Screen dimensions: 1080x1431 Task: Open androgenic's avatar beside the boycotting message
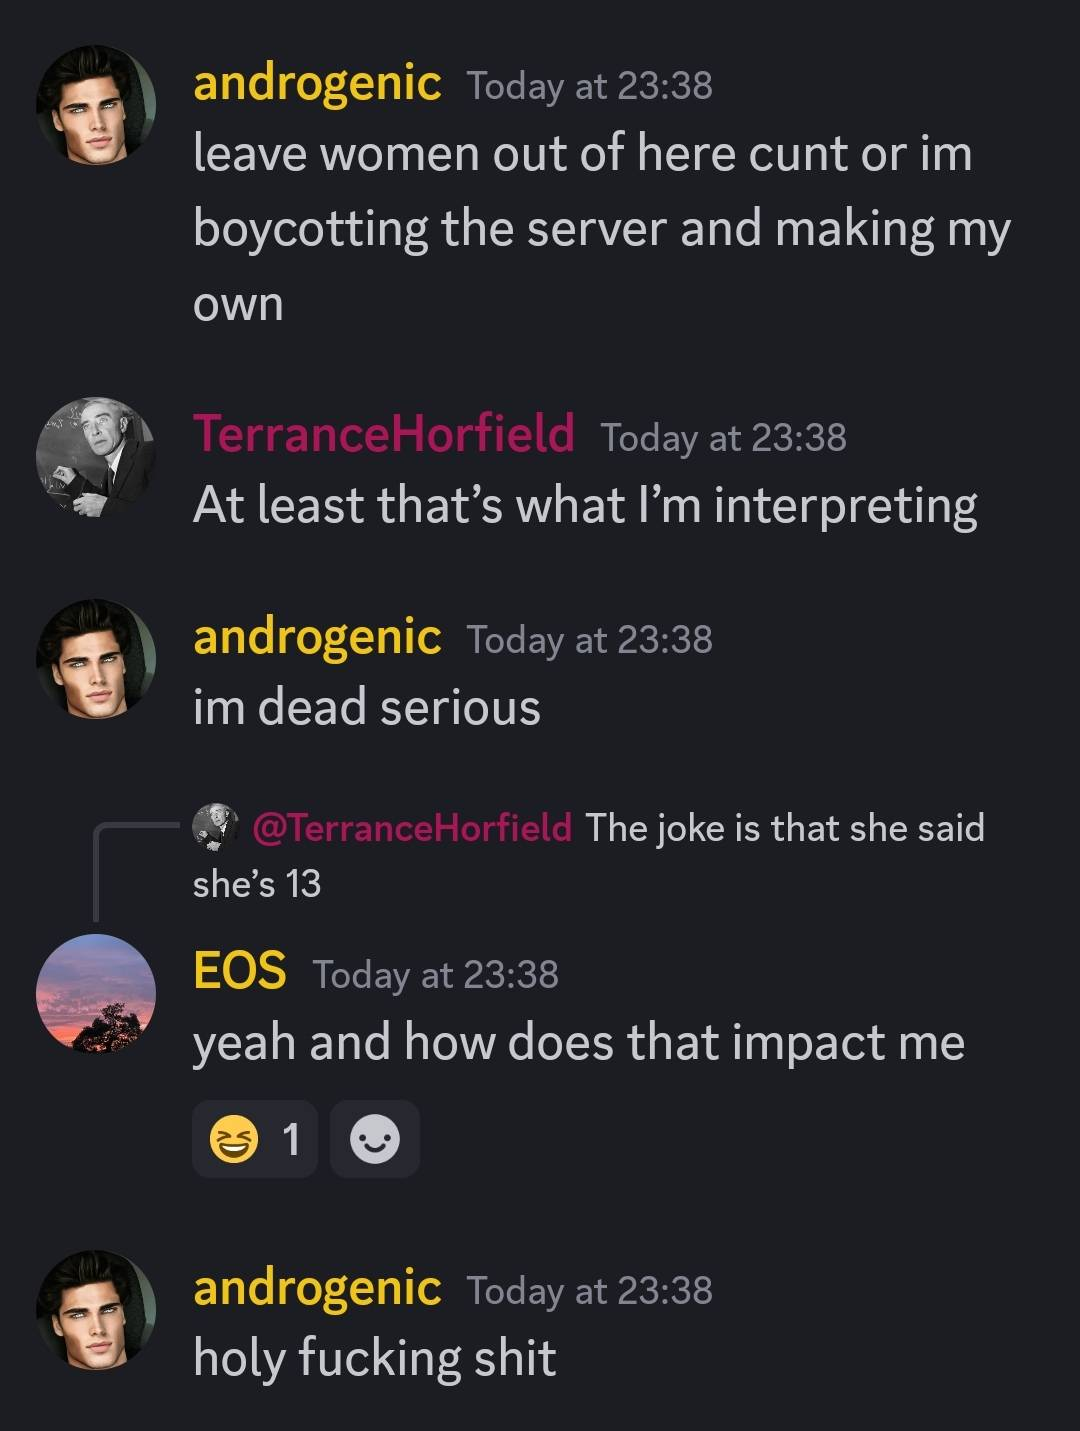[x=96, y=104]
